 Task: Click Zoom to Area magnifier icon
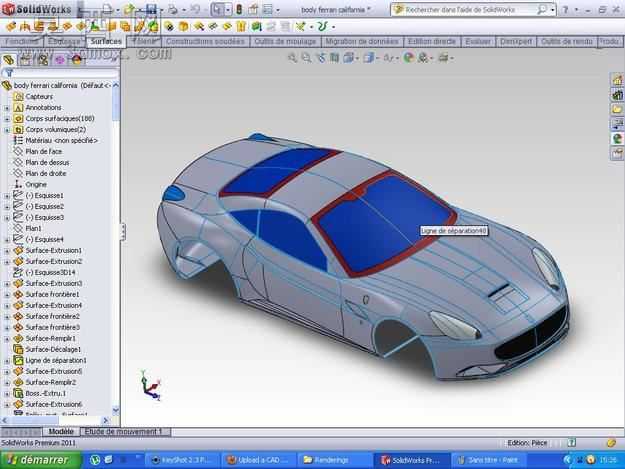[x=306, y=58]
